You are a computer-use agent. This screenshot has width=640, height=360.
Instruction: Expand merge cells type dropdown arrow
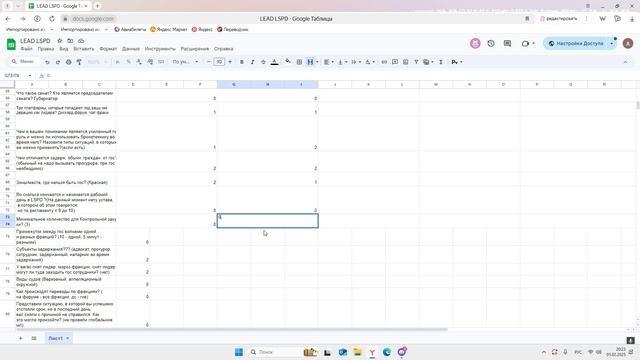(x=317, y=62)
